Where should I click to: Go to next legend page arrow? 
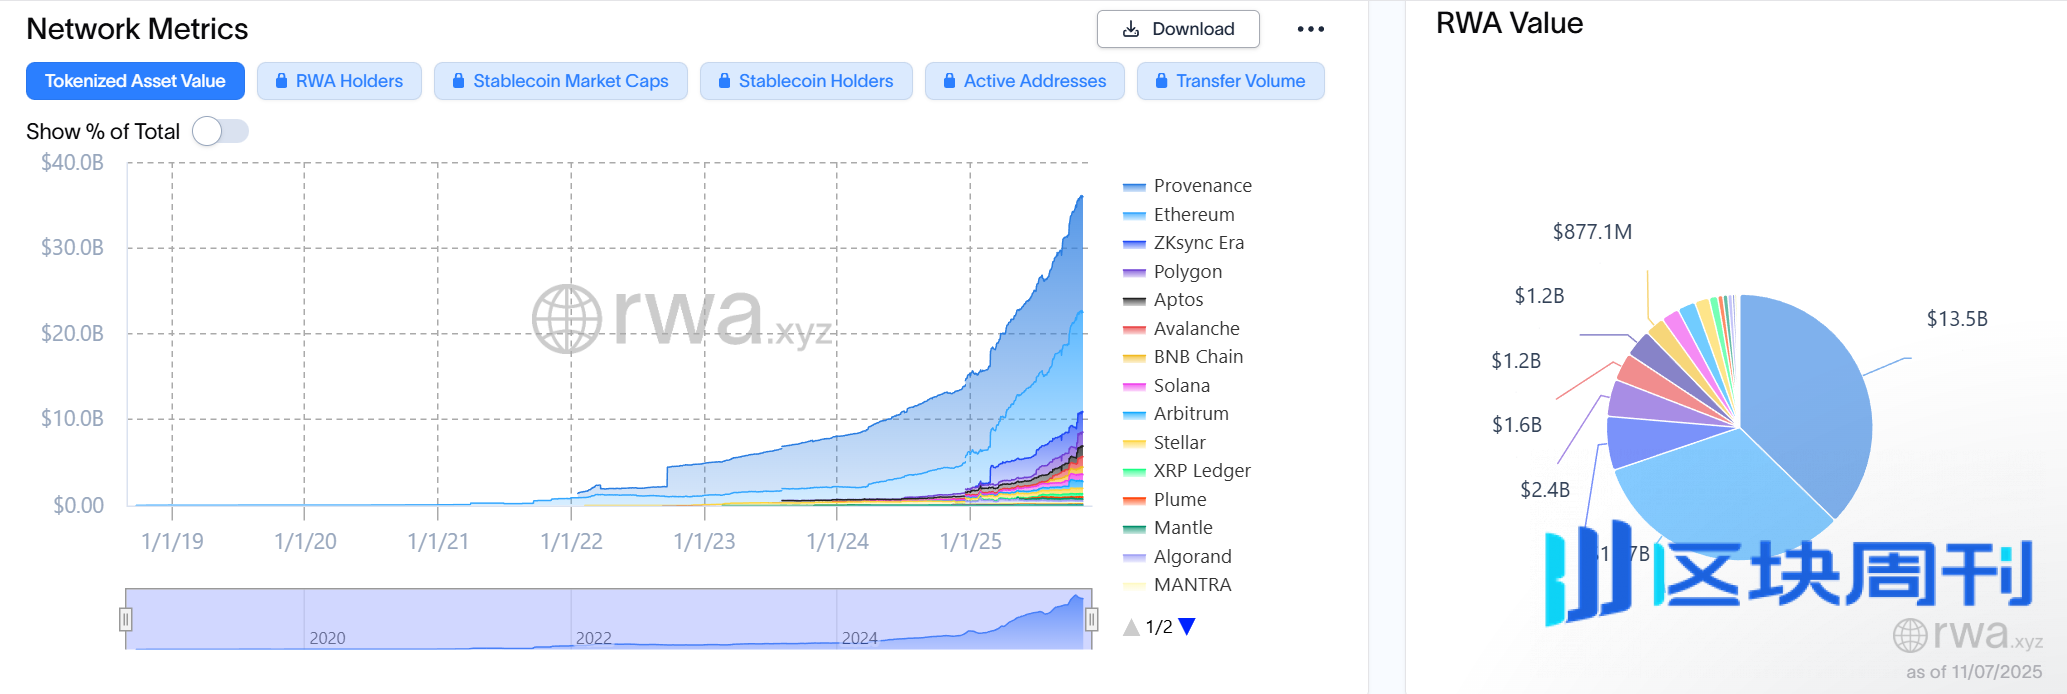[x=1187, y=627]
